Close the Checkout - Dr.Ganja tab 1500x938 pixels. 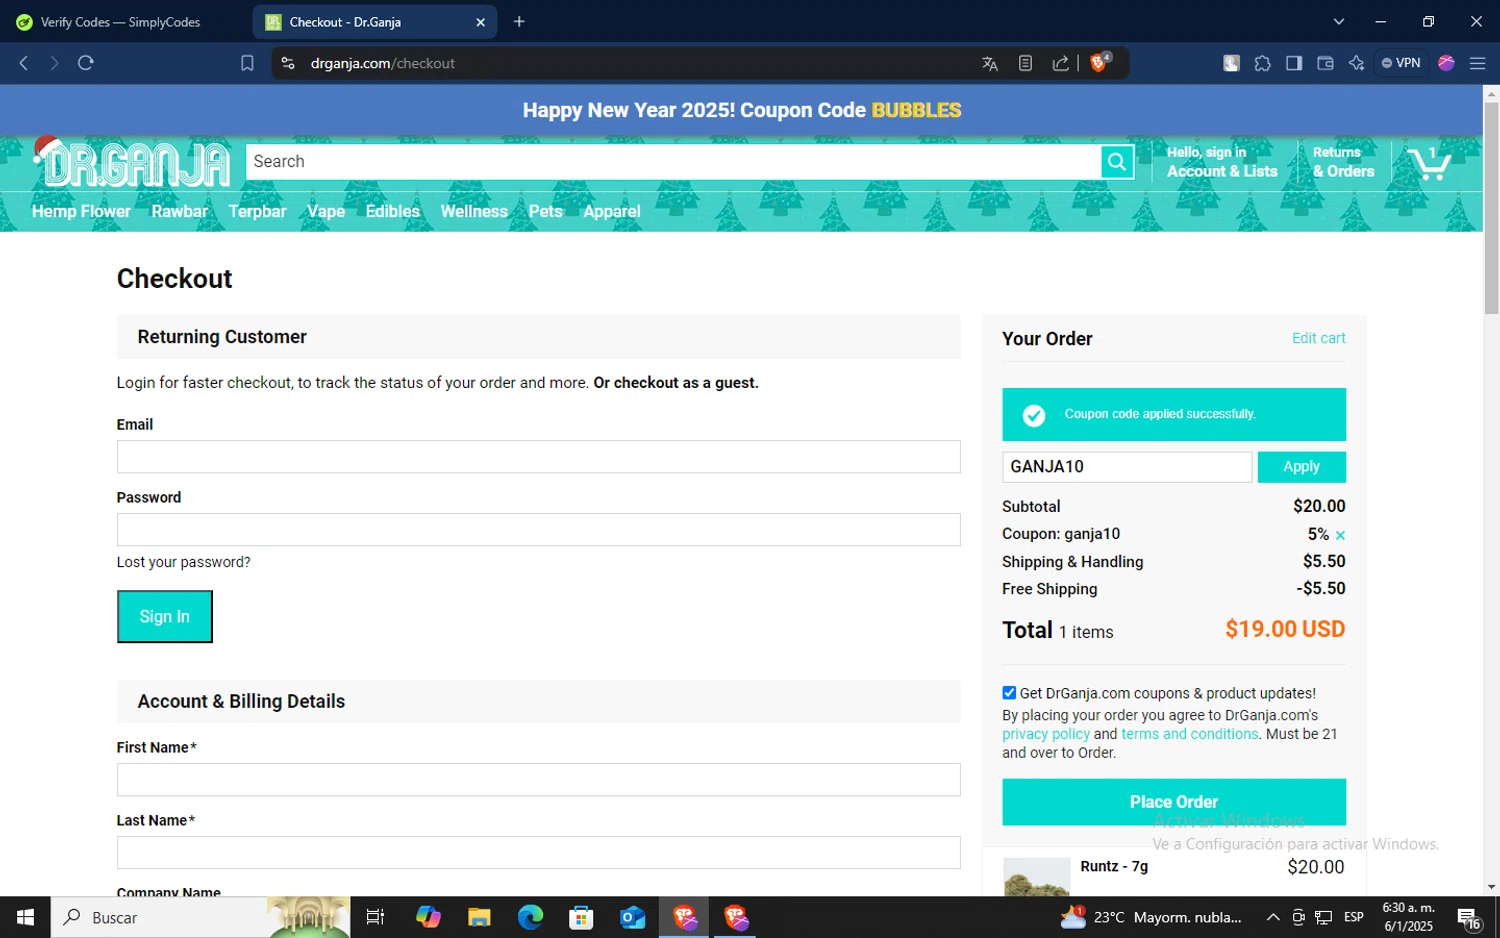[480, 22]
